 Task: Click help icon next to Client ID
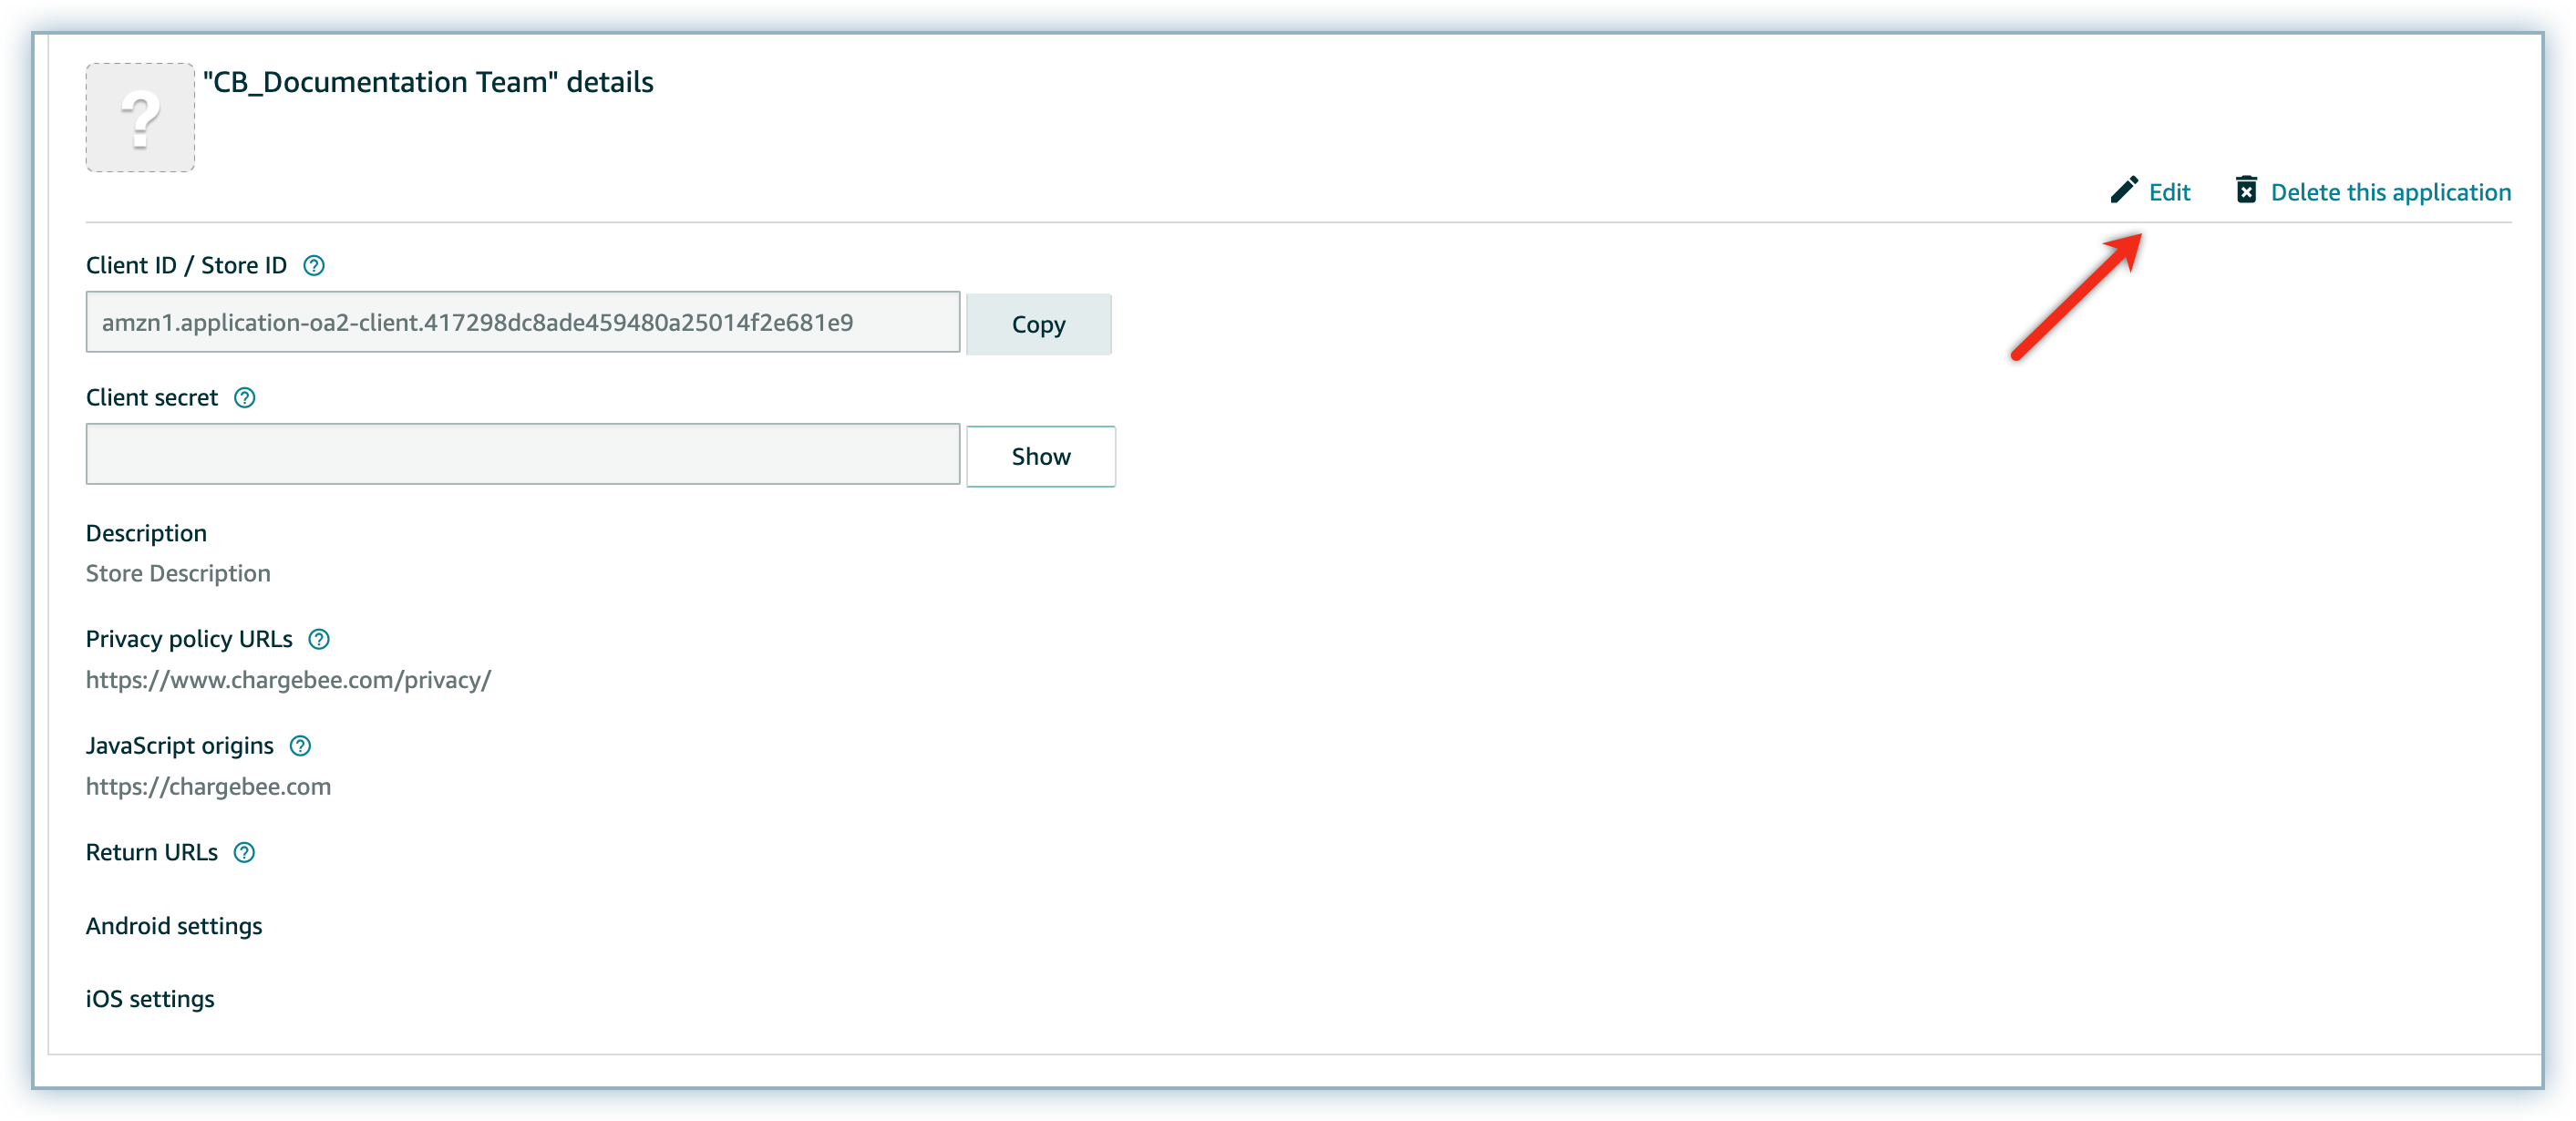point(314,266)
